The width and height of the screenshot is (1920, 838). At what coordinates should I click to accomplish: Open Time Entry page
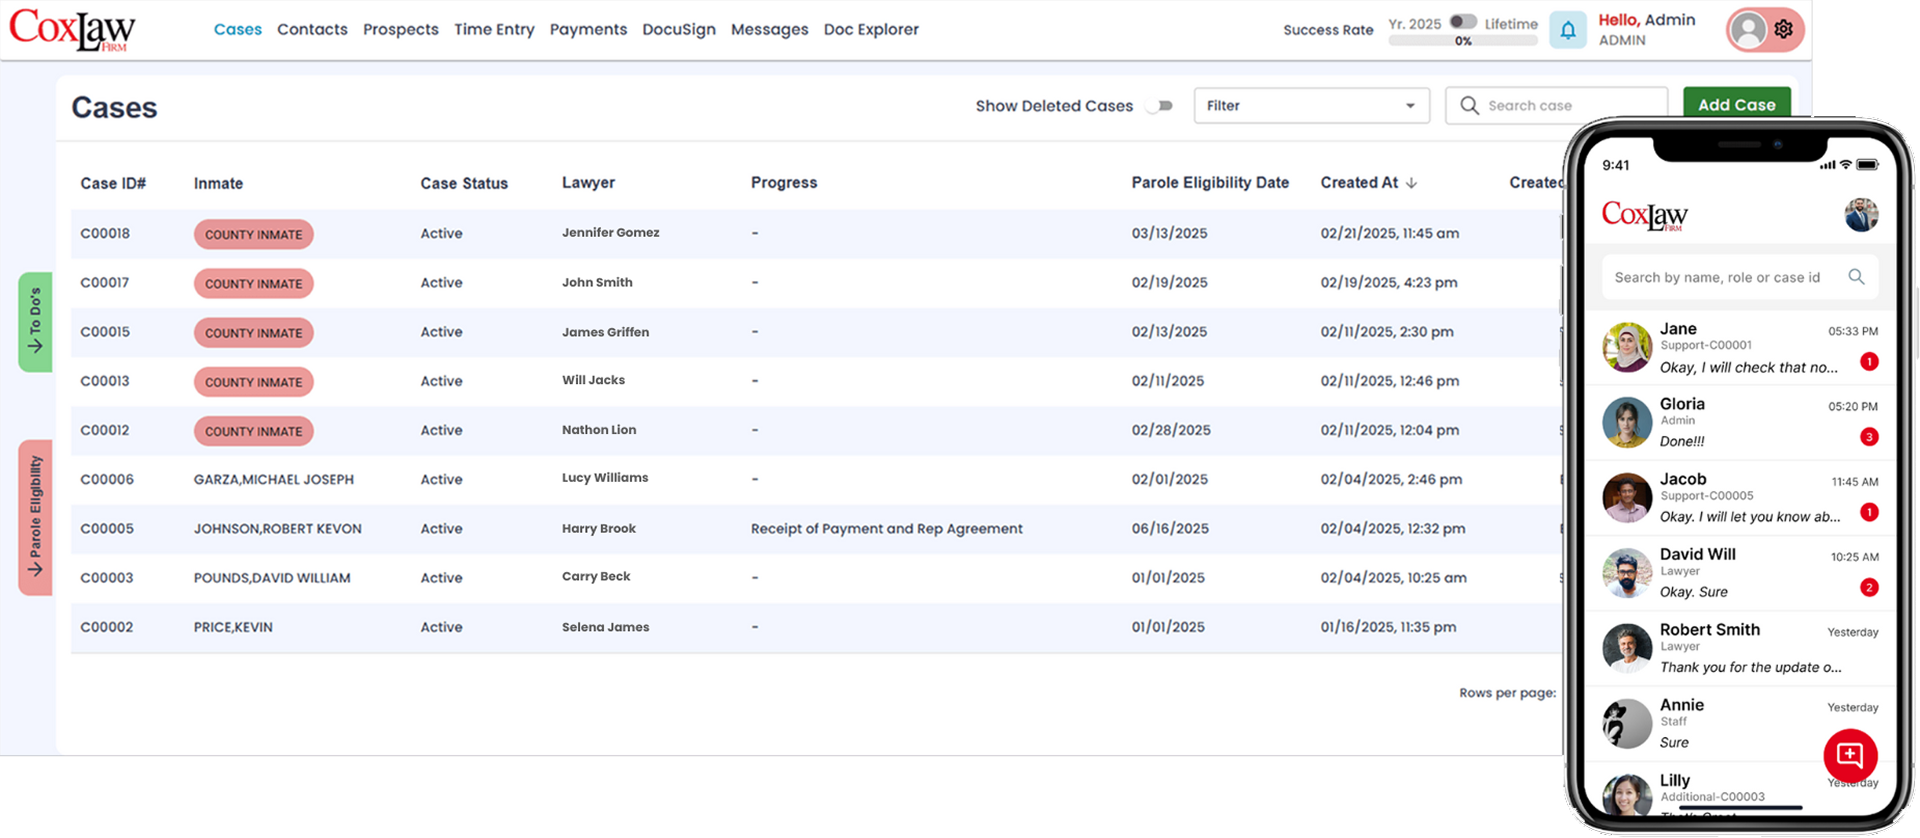494,29
